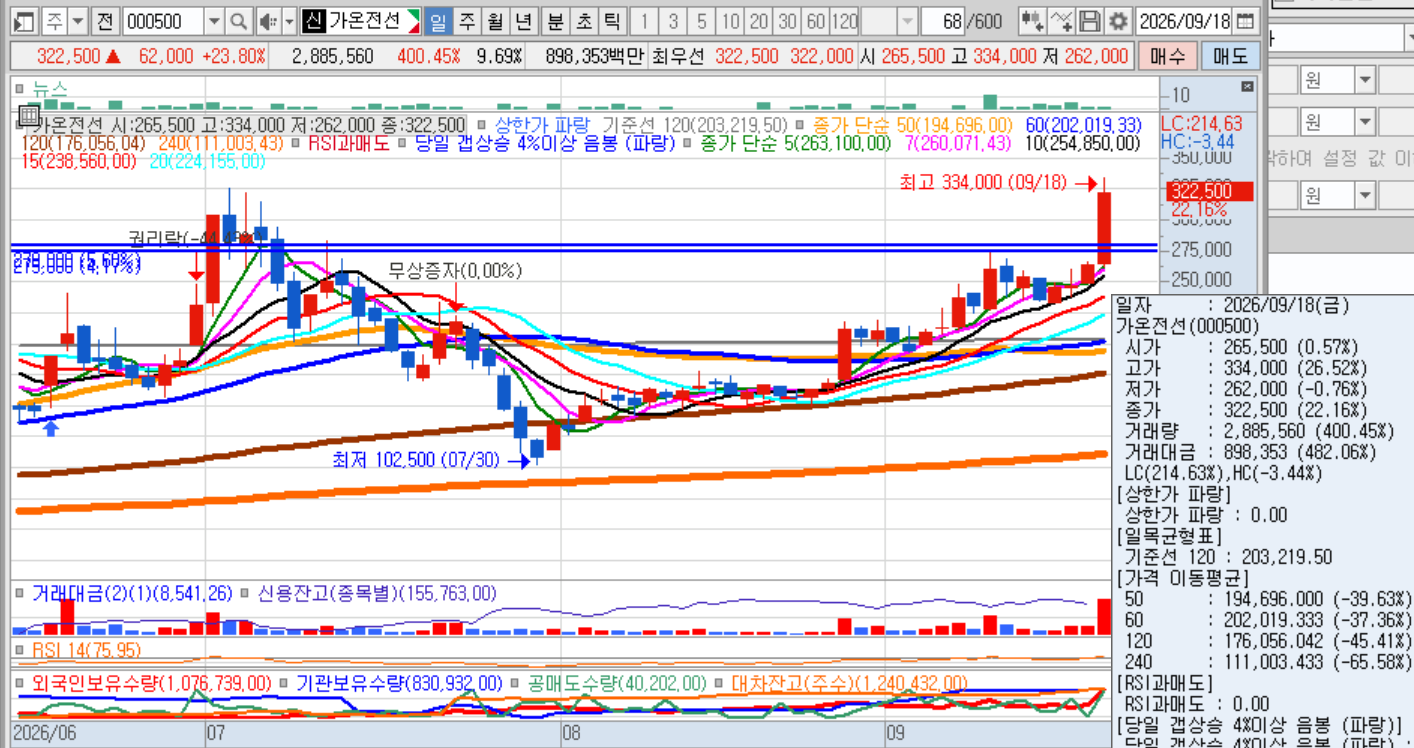Open the dropdown arrow next to speaker
Image resolution: width=1414 pixels, height=748 pixels.
[x=289, y=21]
